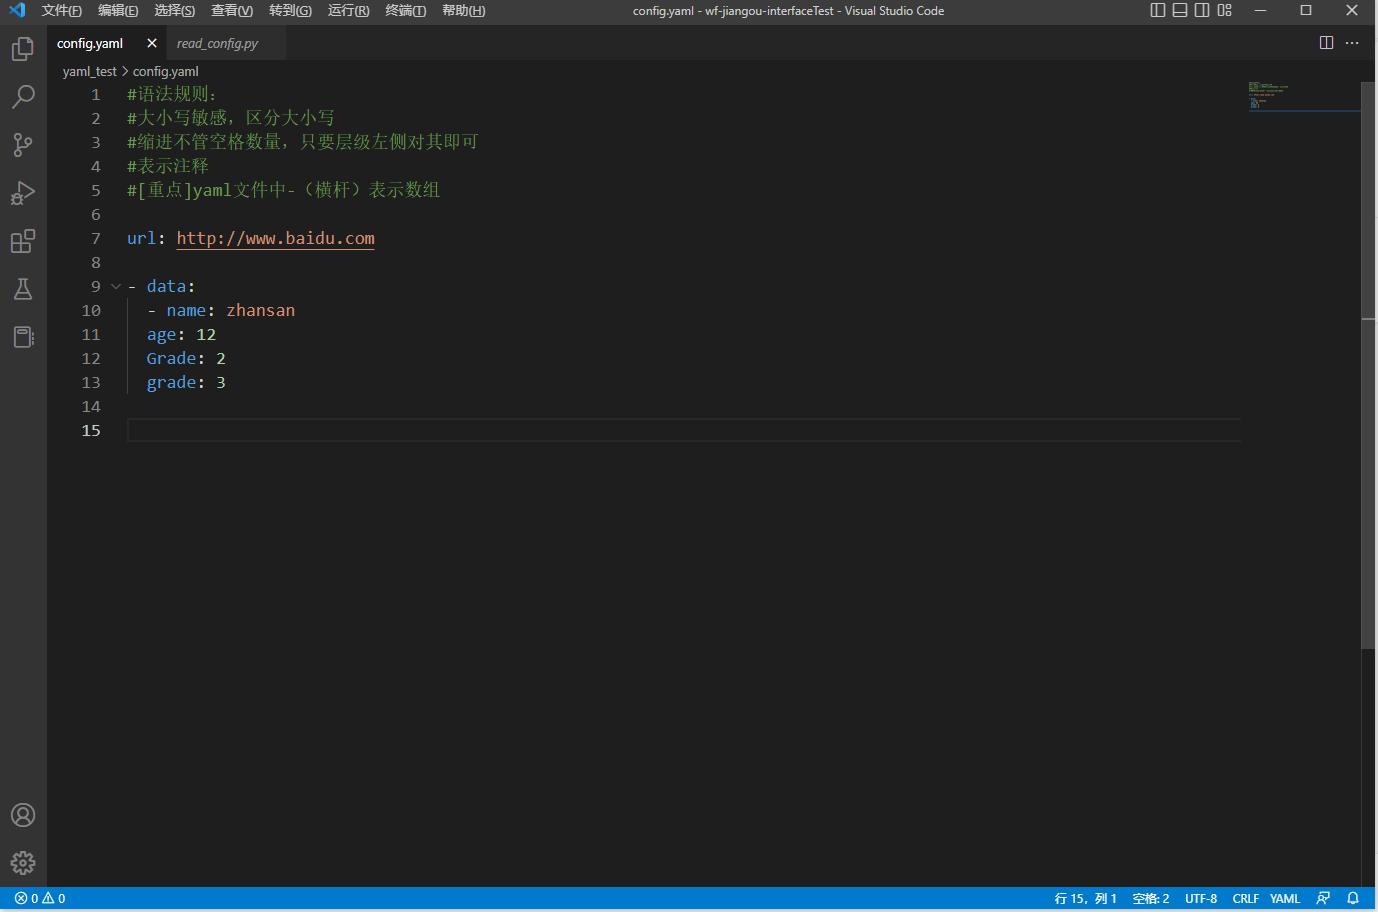Toggle the bottom panel layout icon
This screenshot has width=1378, height=912.
click(x=1180, y=10)
